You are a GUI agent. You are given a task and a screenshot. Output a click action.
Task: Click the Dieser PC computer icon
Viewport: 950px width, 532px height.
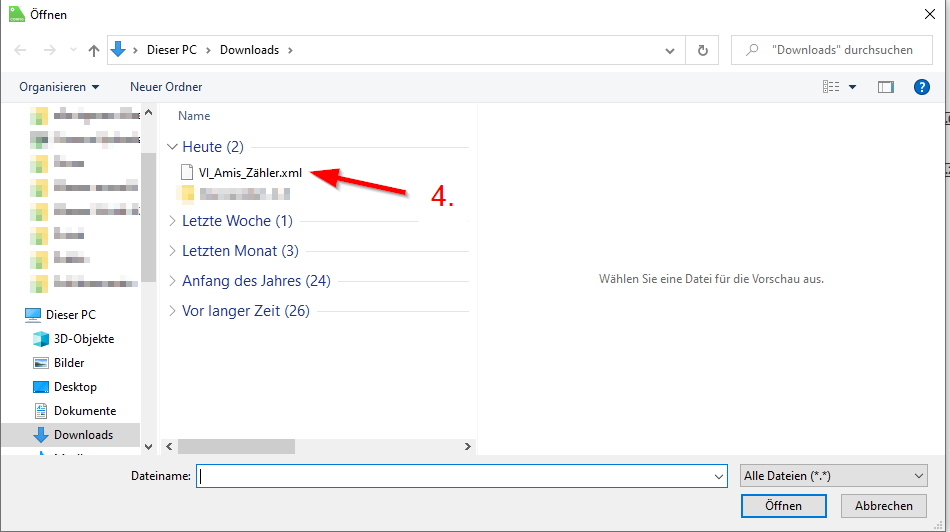[x=33, y=314]
